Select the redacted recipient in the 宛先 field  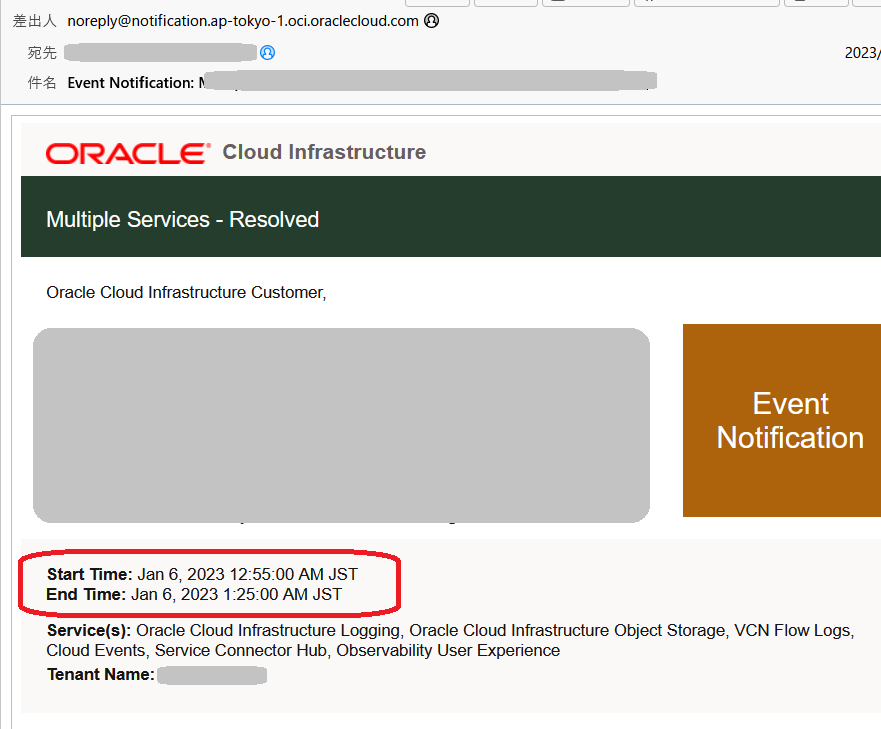[x=160, y=52]
